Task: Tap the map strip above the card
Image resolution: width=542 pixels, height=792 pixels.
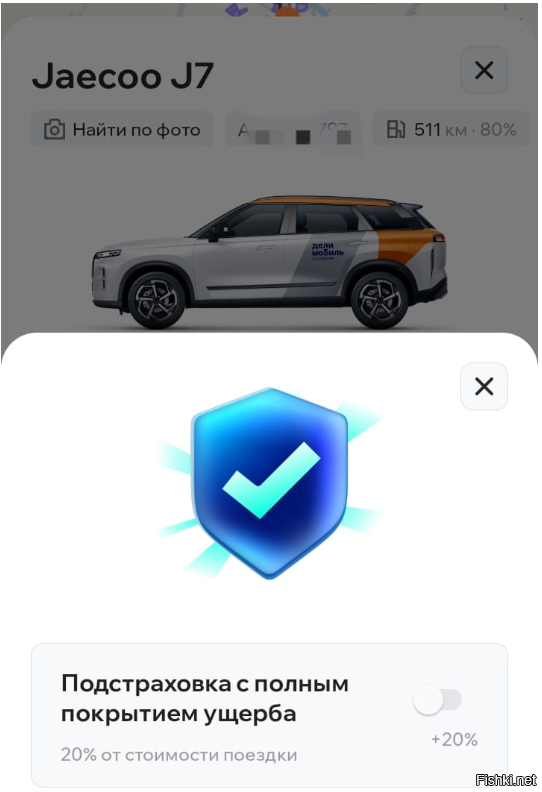Action: [x=269, y=9]
